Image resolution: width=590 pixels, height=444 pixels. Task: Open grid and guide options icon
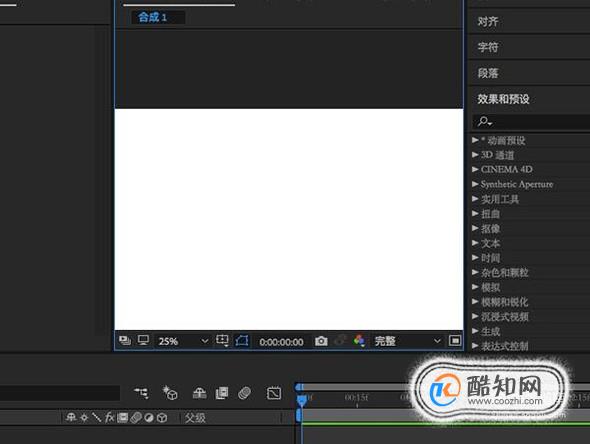click(x=222, y=341)
